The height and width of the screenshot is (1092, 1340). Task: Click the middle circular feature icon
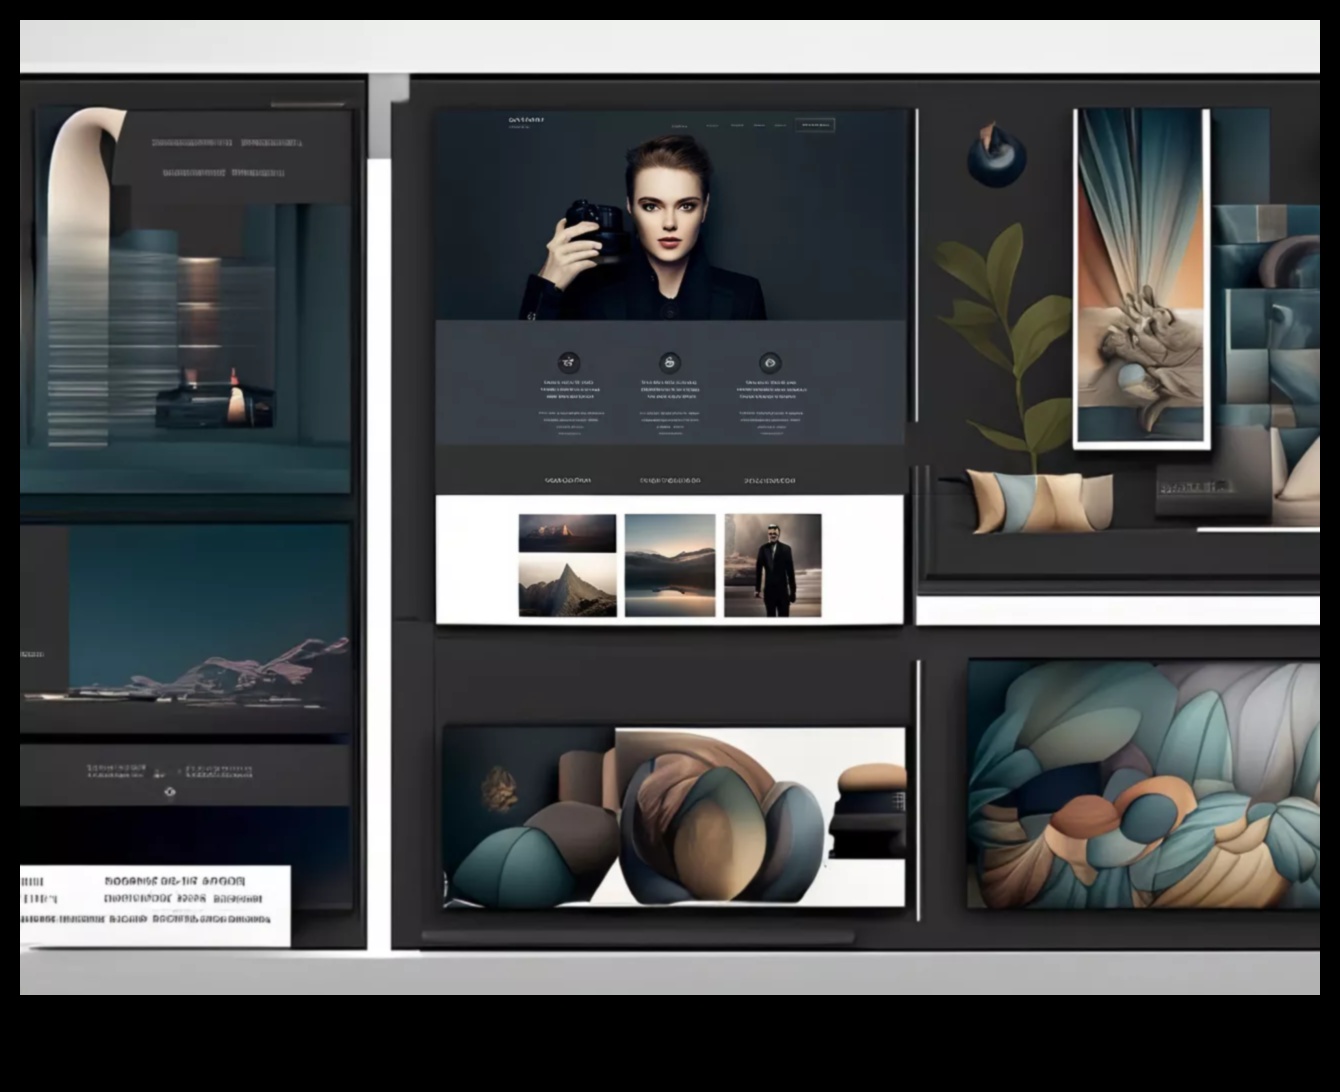(x=669, y=362)
